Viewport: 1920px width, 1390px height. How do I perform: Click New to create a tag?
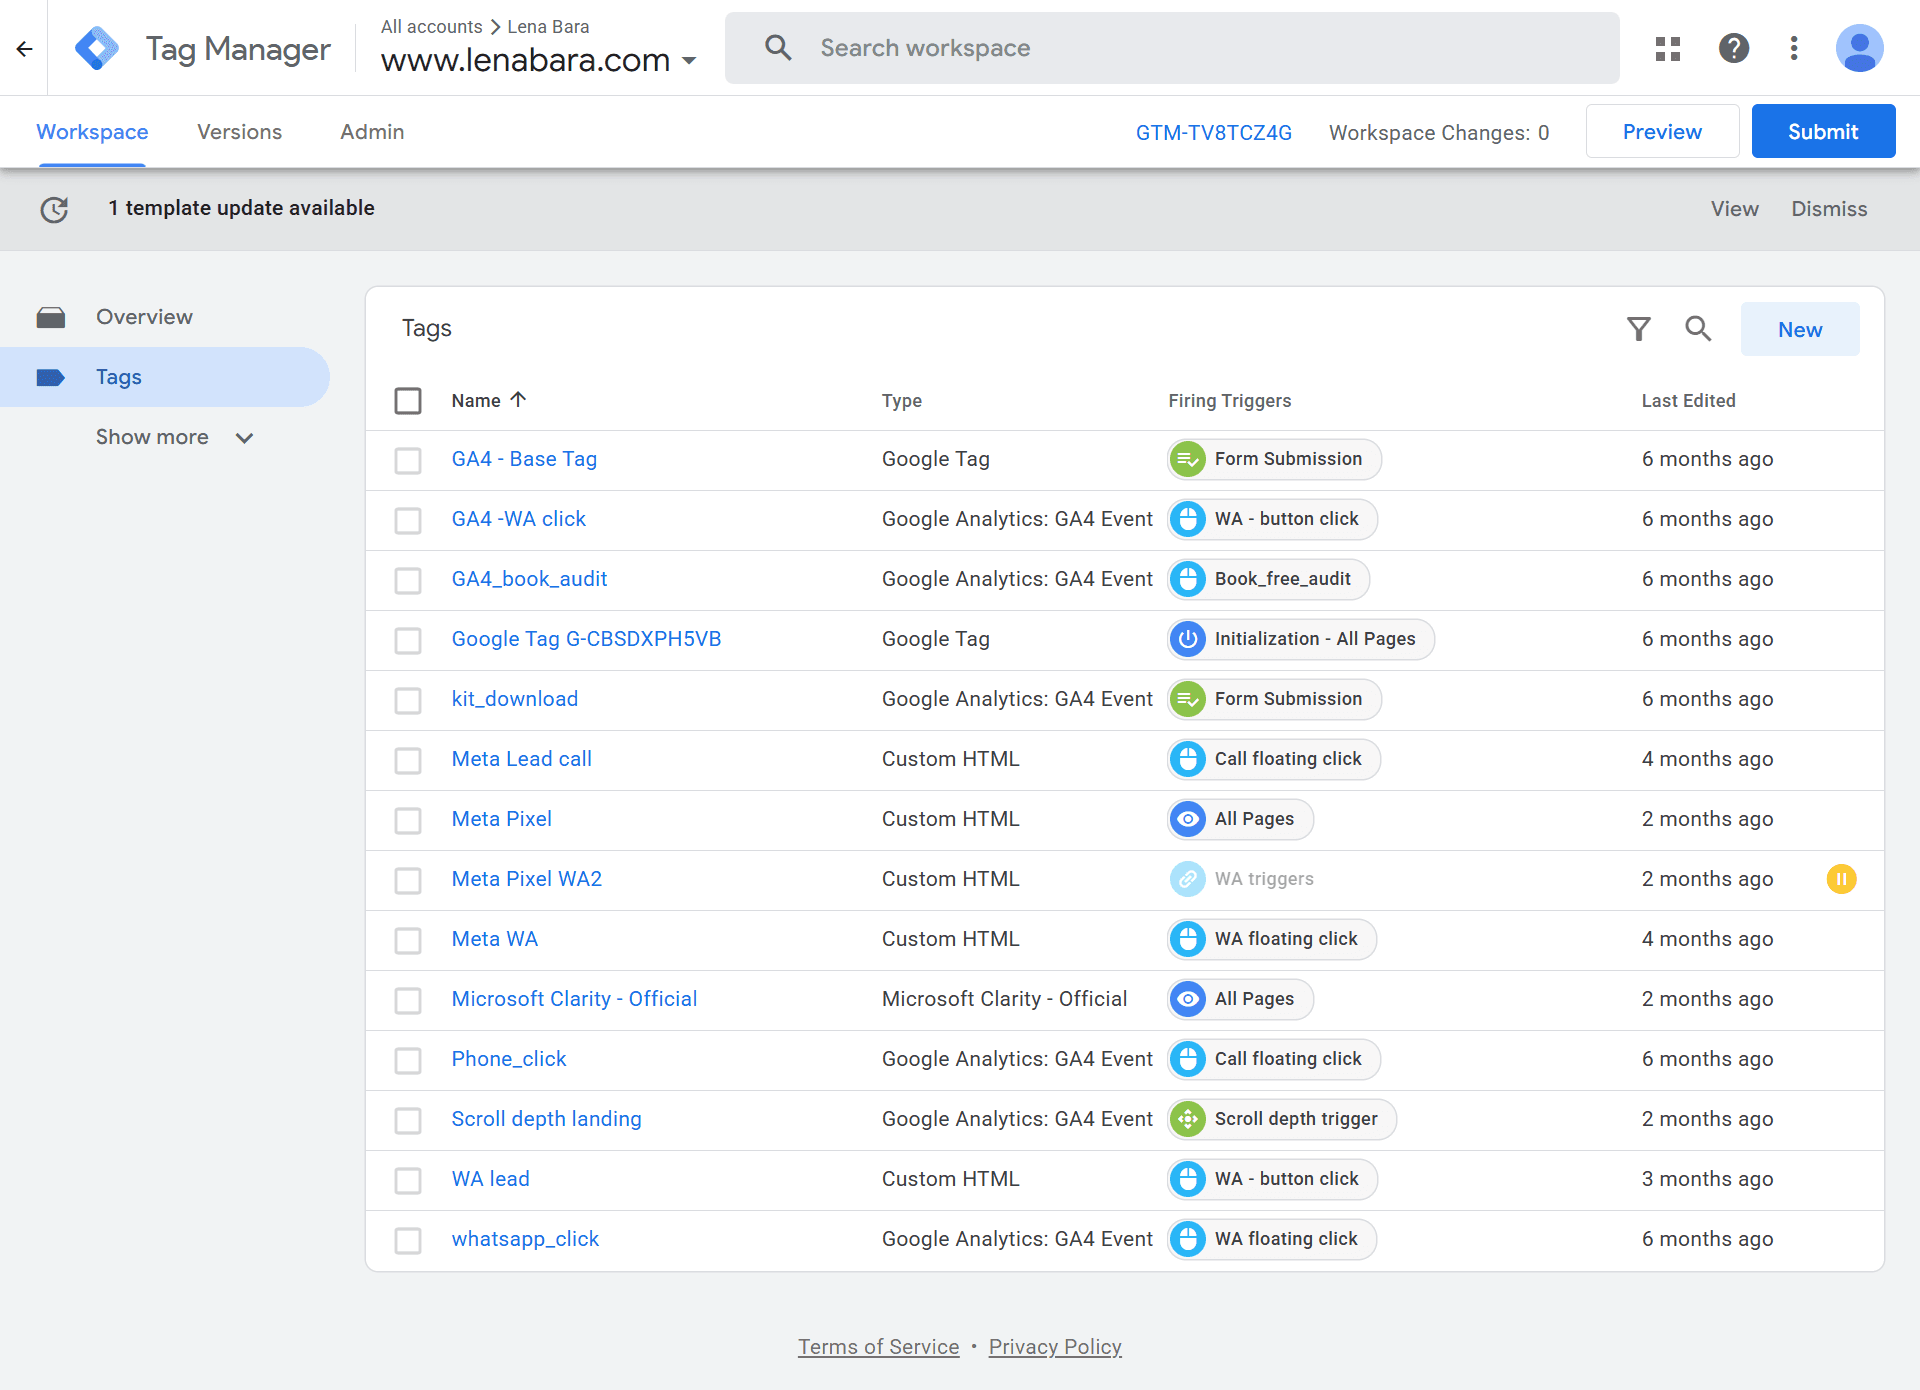point(1800,329)
